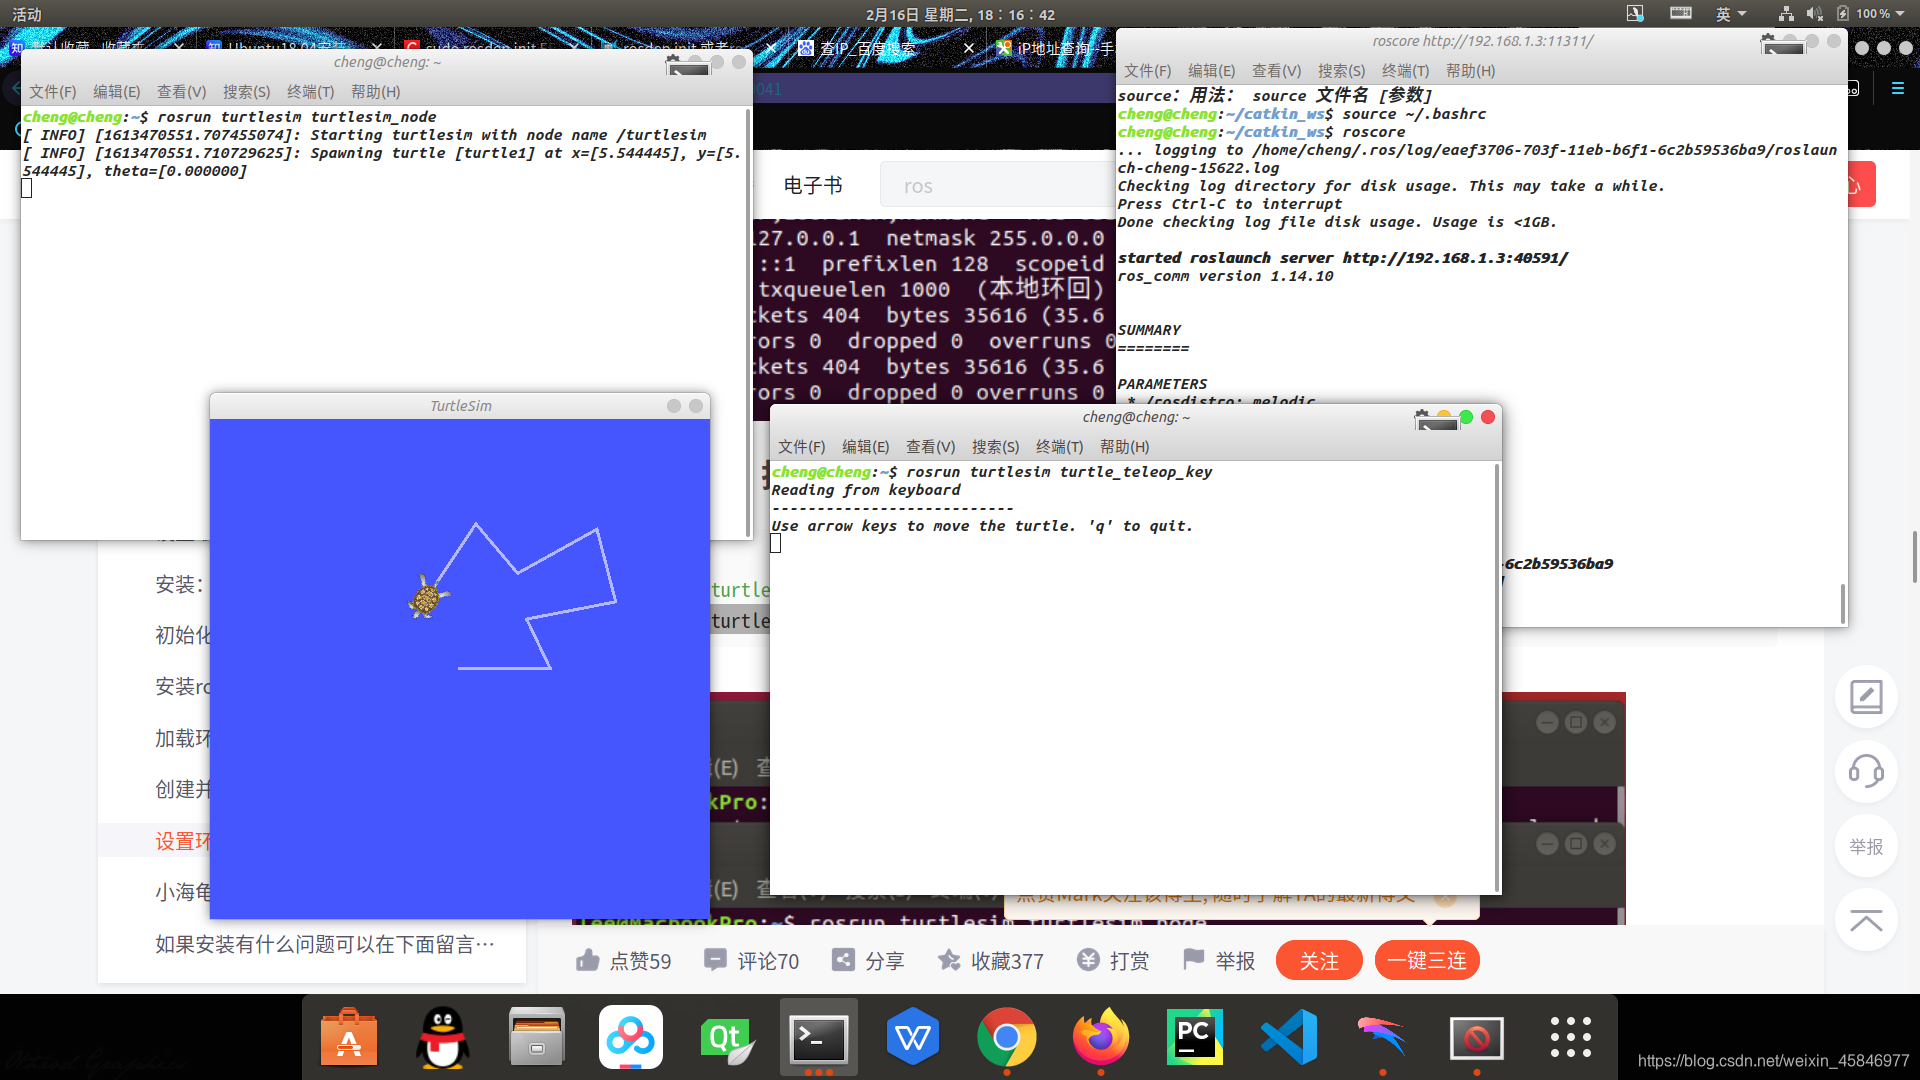Click the back-to-top arrow button
The height and width of the screenshot is (1080, 1920).
click(x=1865, y=921)
